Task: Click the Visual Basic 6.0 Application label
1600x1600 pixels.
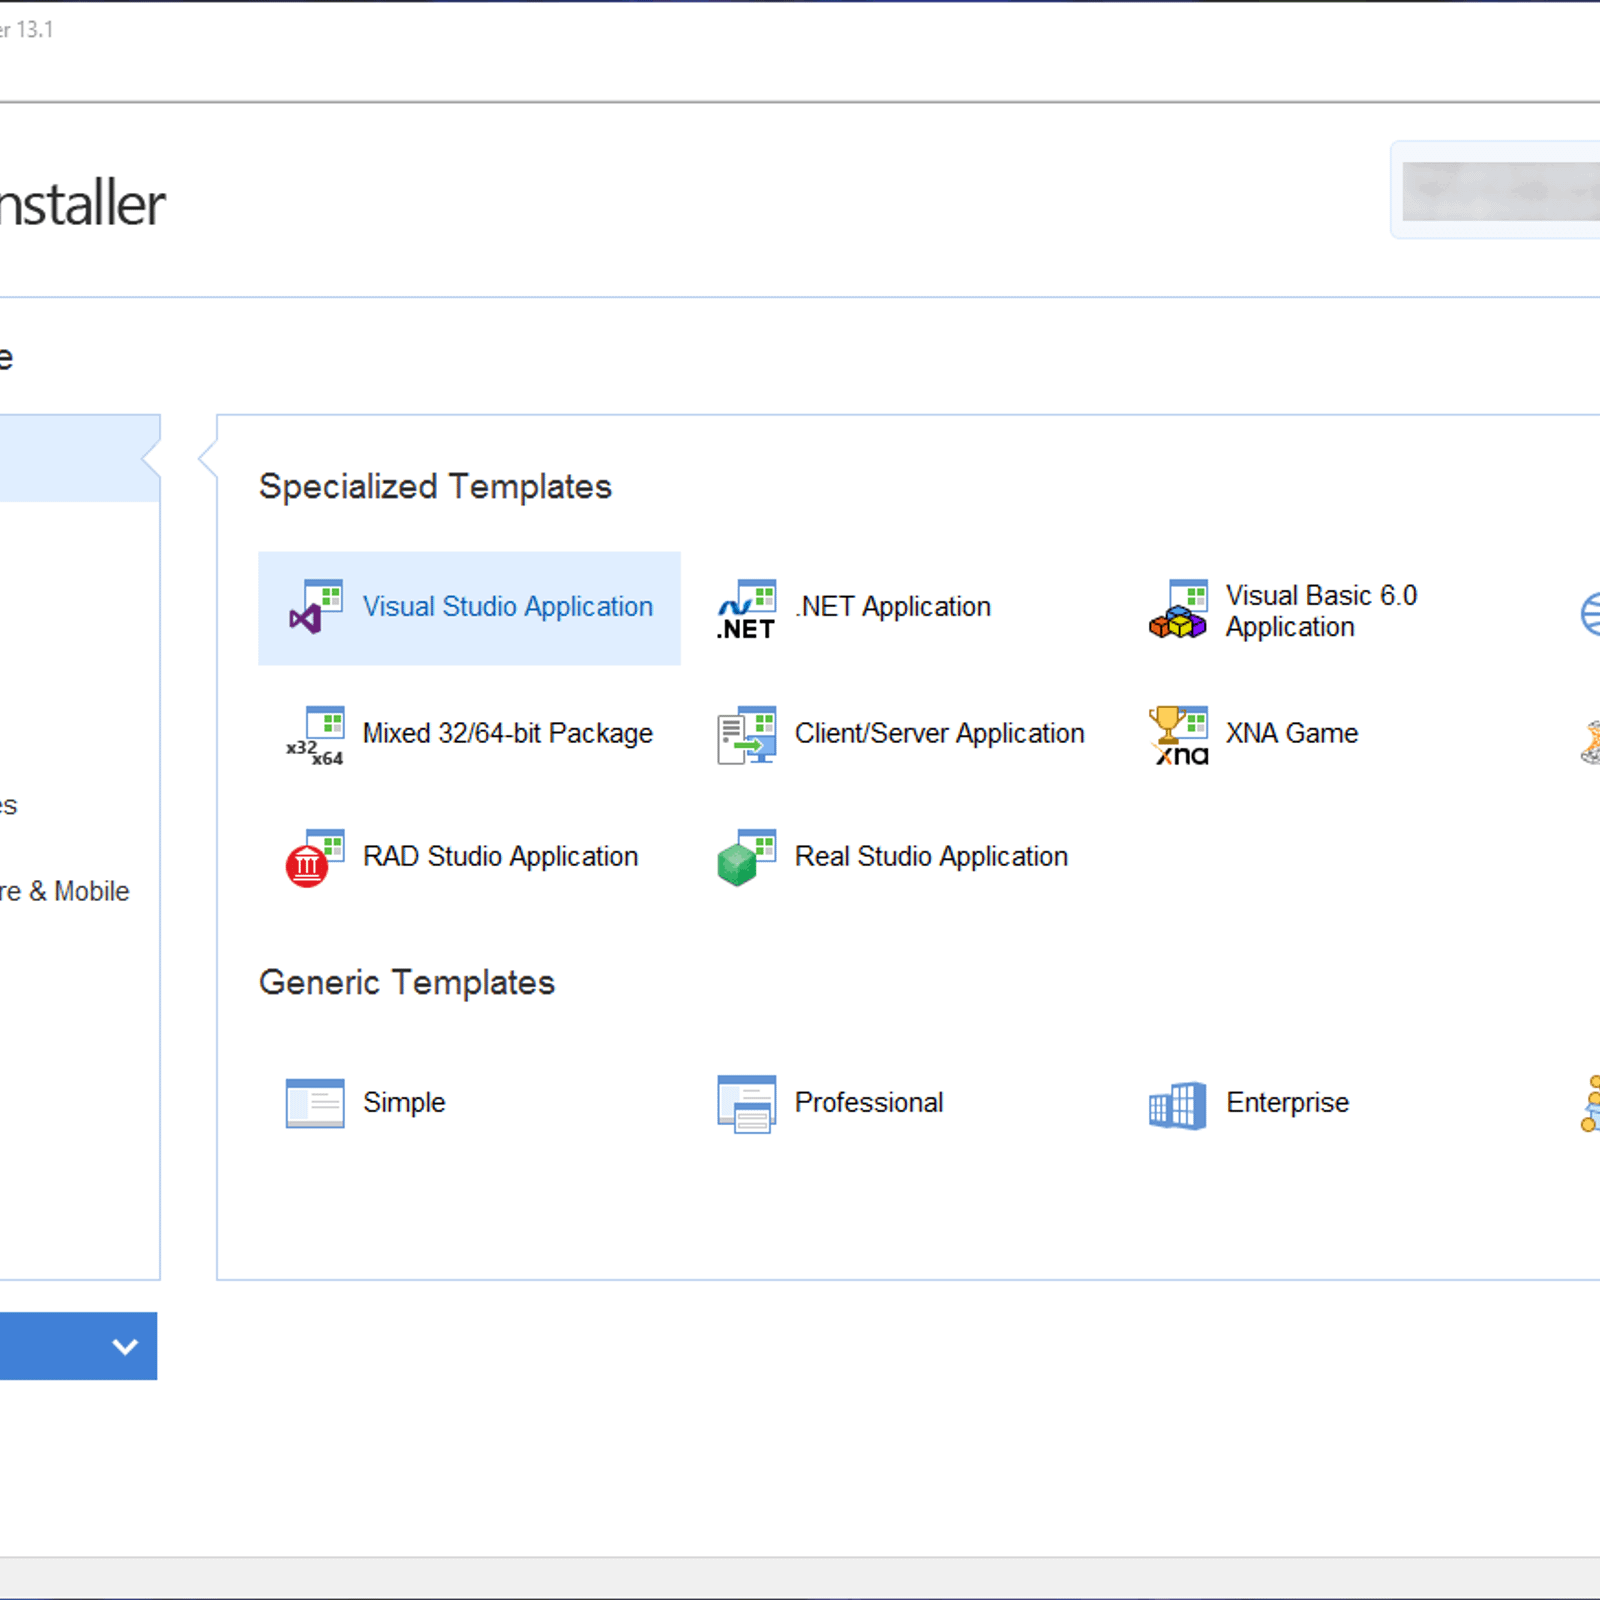Action: 1321,611
